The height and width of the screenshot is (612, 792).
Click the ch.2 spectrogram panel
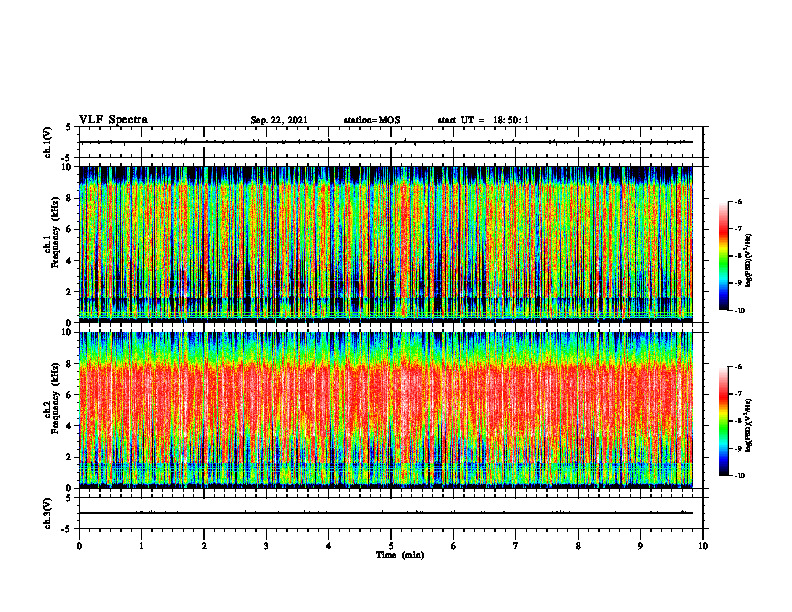(x=386, y=410)
